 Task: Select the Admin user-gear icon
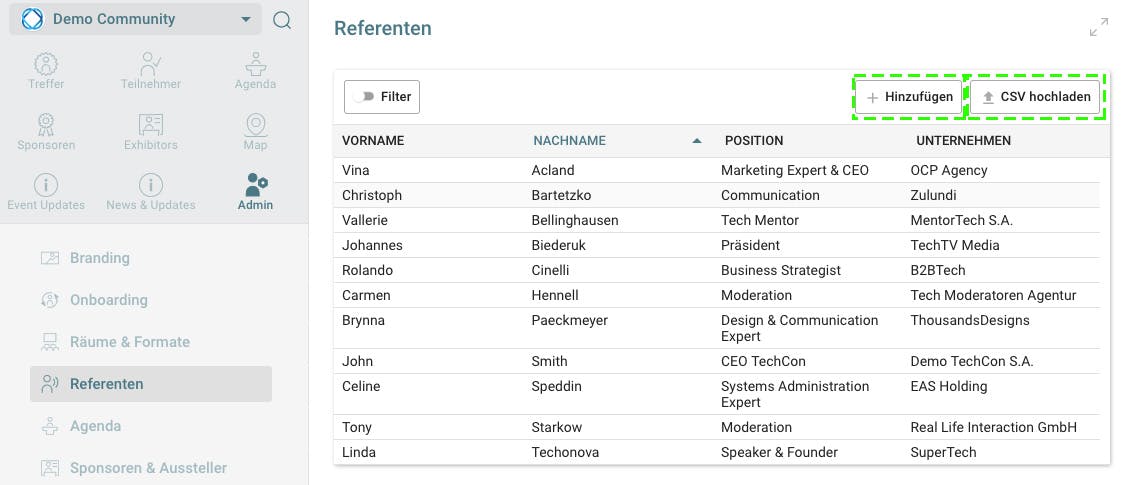pos(255,185)
